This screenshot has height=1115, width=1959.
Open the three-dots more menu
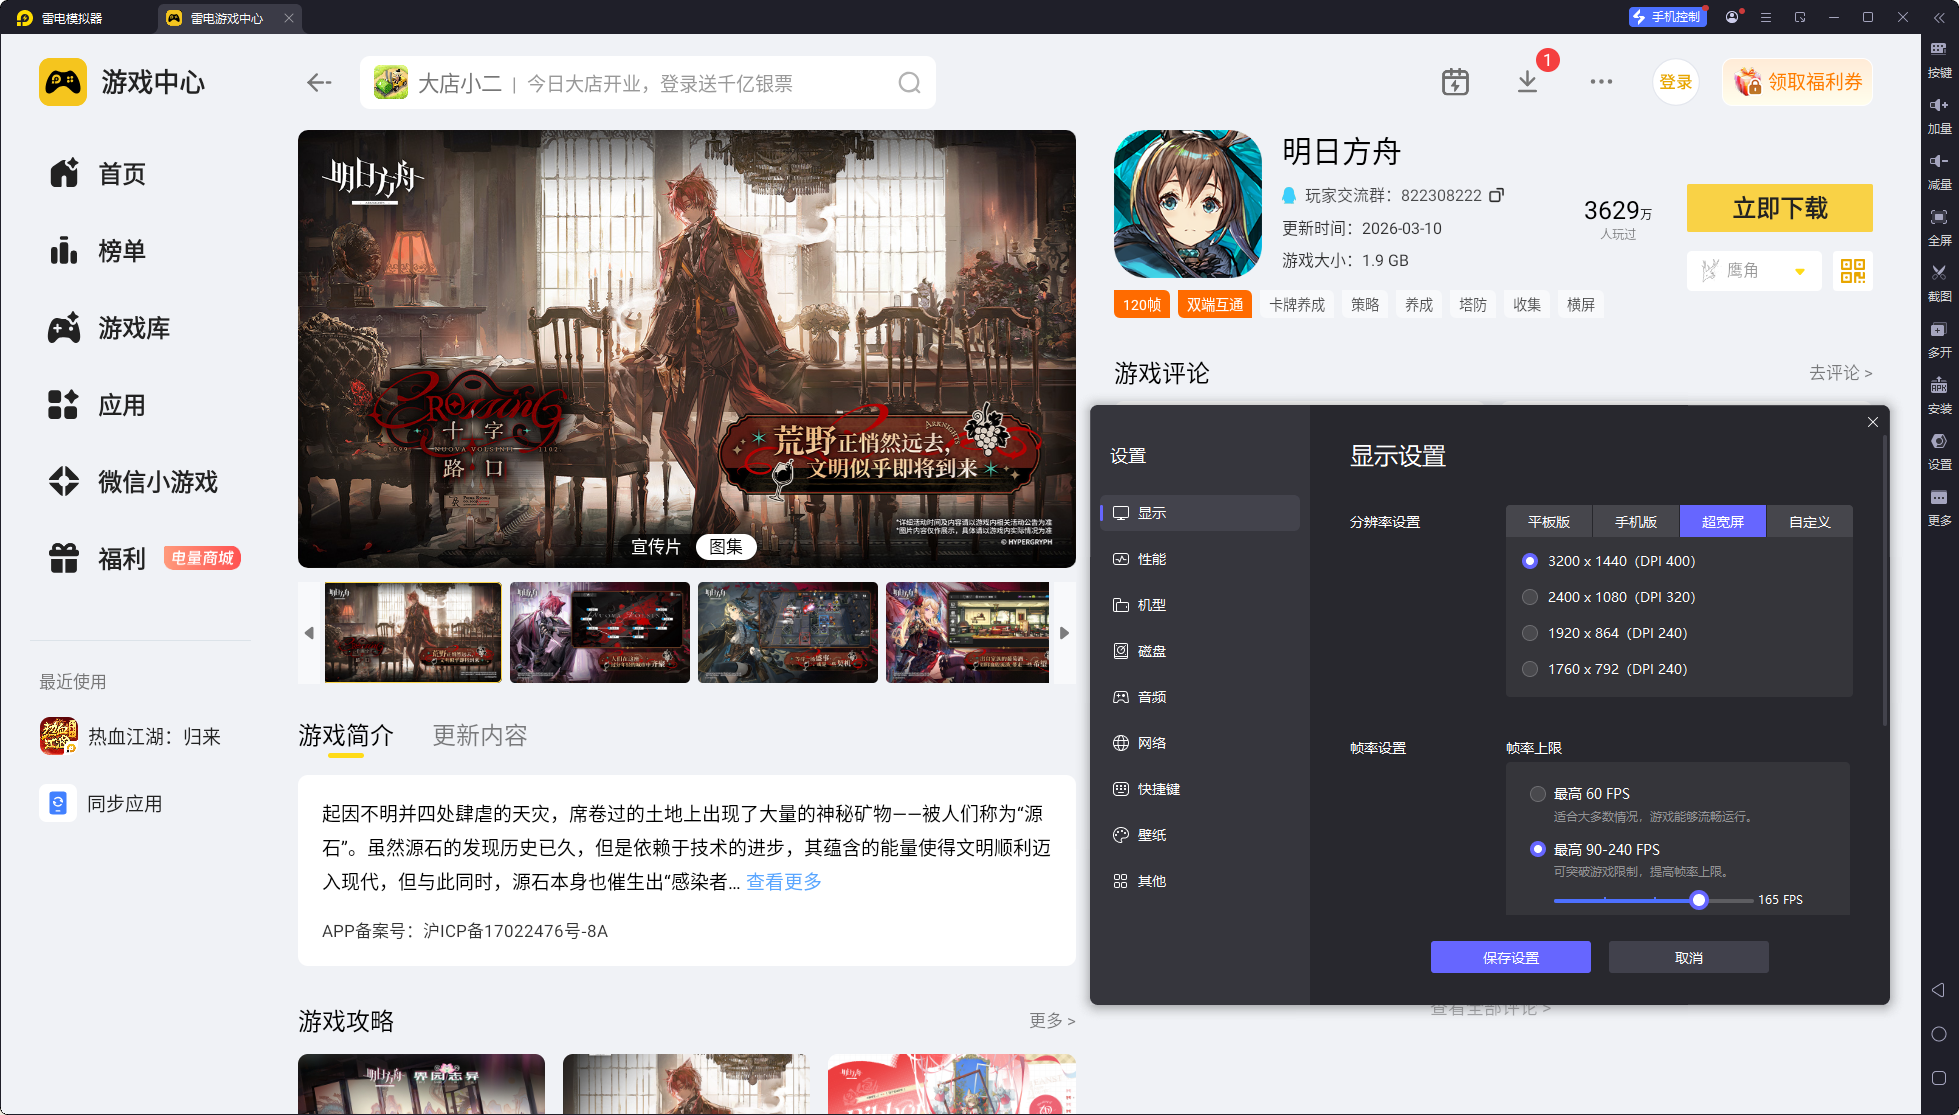pos(1601,82)
